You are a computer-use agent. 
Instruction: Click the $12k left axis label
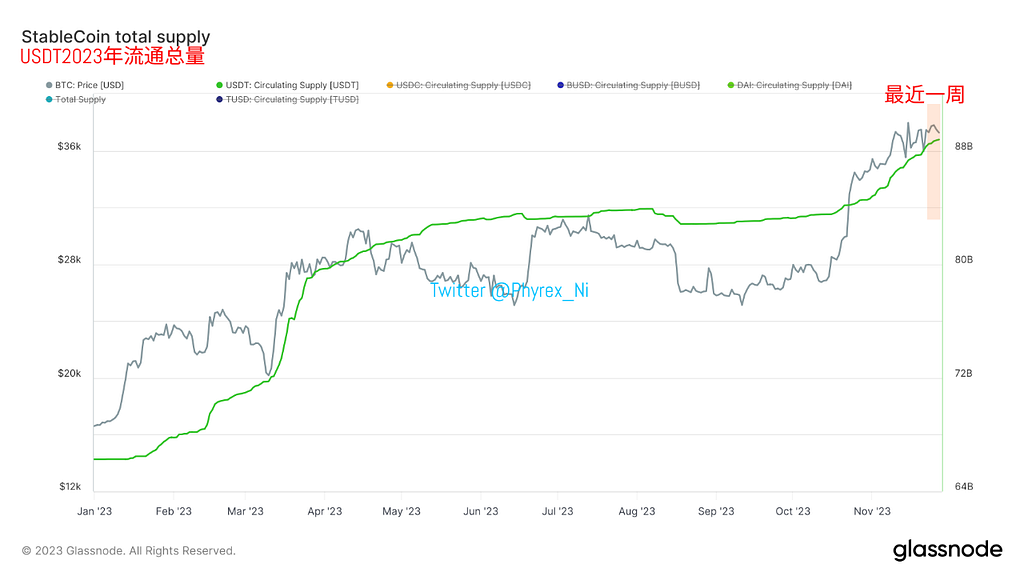coord(69,487)
